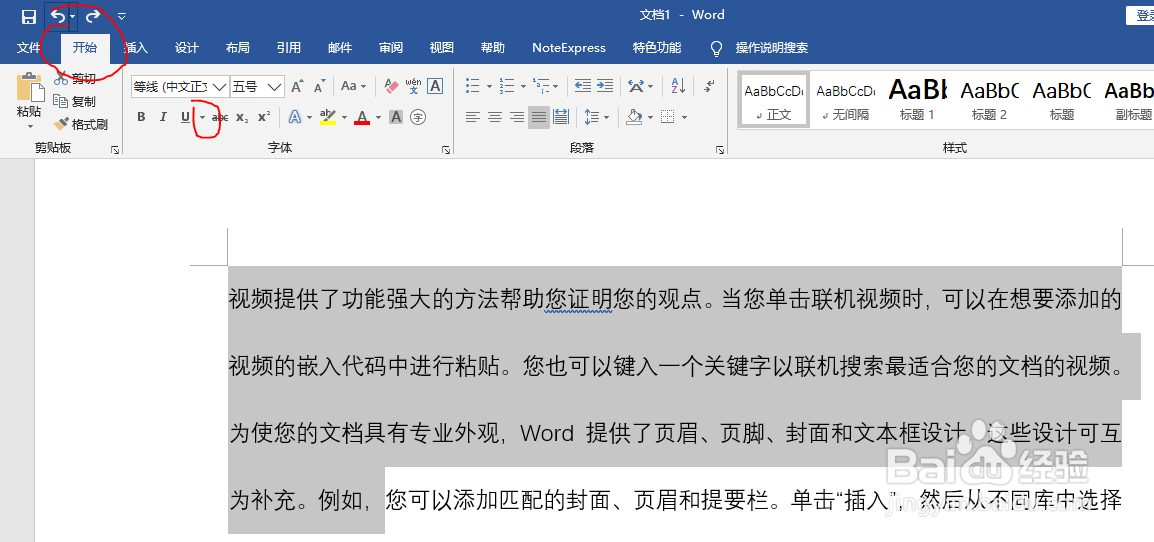Screen dimensions: 1154x542
Task: Open the font name combo box 等线
Action: pyautogui.click(x=180, y=87)
